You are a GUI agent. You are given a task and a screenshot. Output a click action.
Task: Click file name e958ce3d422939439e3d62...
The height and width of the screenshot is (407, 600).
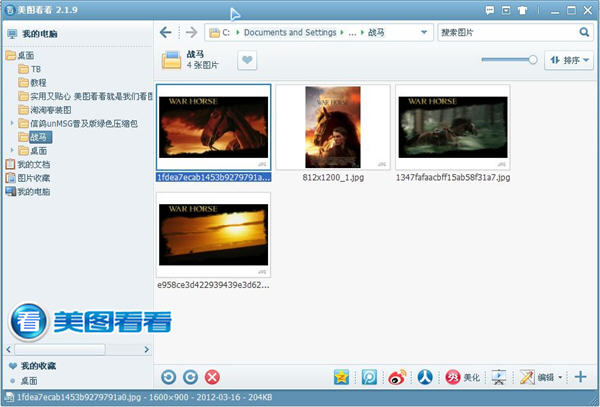213,285
